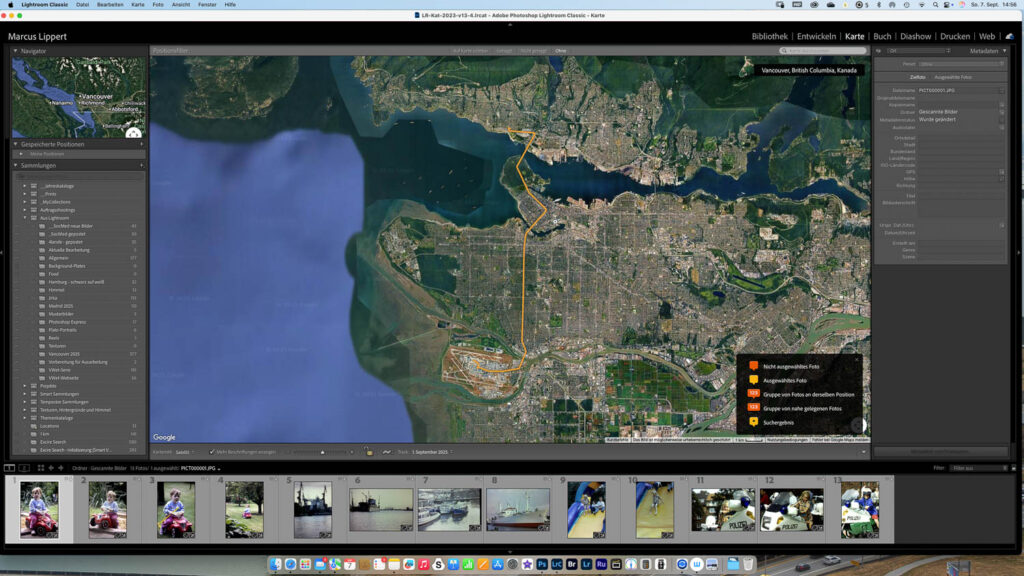Go forward with the right arrow icon
The width and height of the screenshot is (1024, 576).
(x=61, y=468)
